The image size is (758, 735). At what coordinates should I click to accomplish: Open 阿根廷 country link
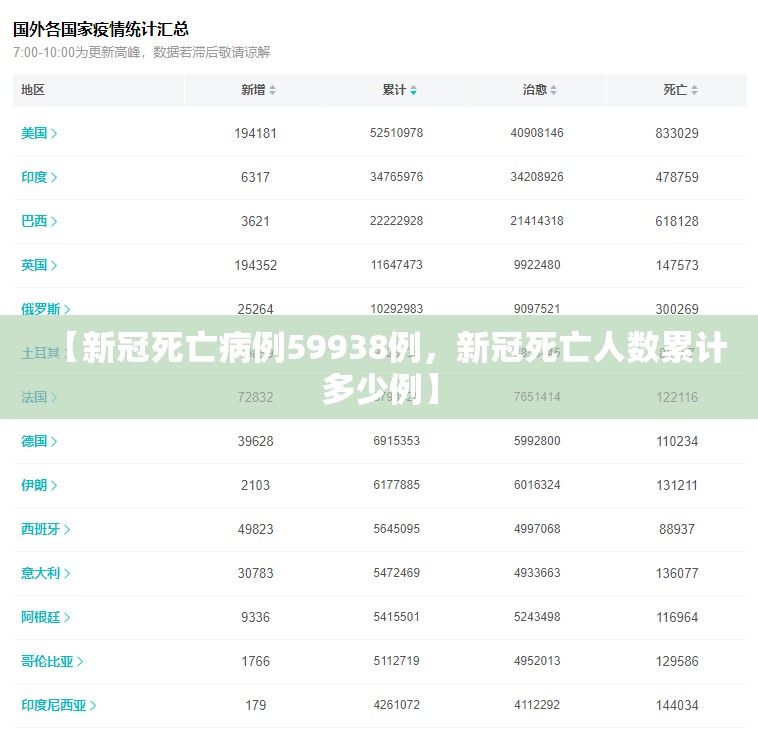pos(46,617)
